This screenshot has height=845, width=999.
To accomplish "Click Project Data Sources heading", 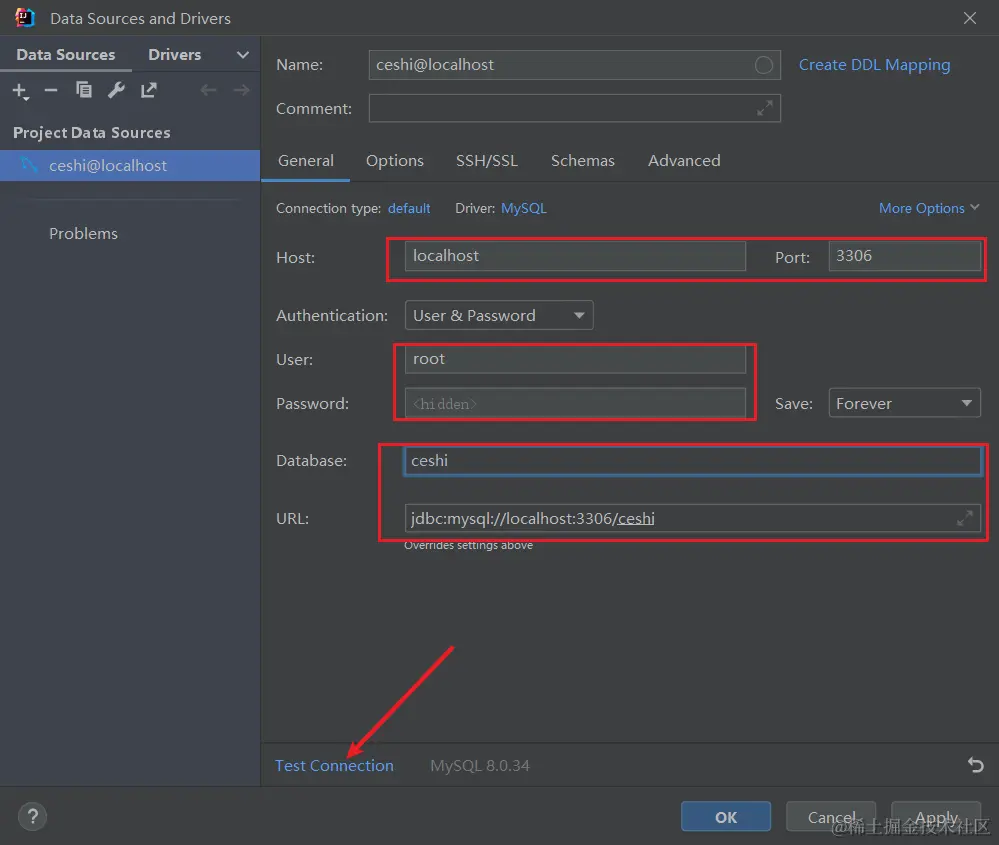I will [x=92, y=133].
